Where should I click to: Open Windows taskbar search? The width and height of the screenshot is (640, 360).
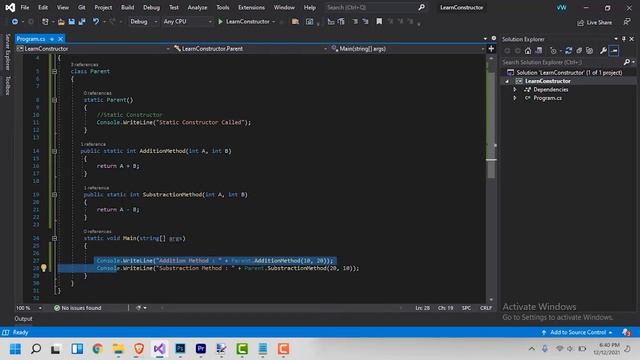36,349
